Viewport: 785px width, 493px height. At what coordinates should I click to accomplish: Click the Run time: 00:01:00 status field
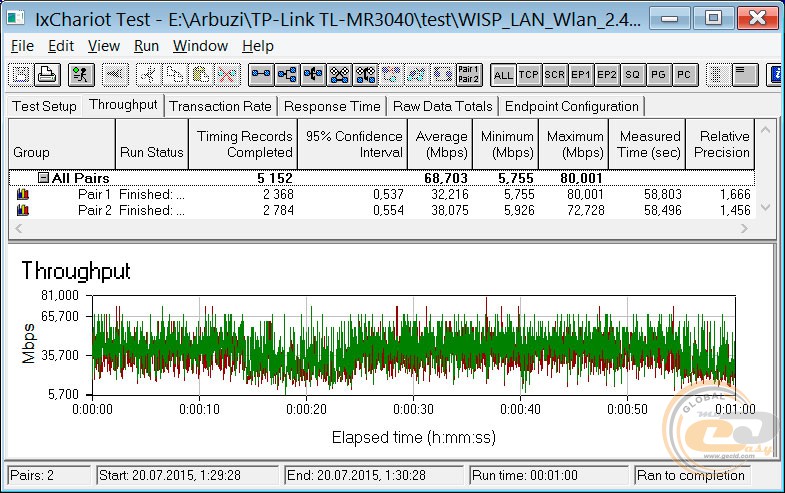coord(549,475)
